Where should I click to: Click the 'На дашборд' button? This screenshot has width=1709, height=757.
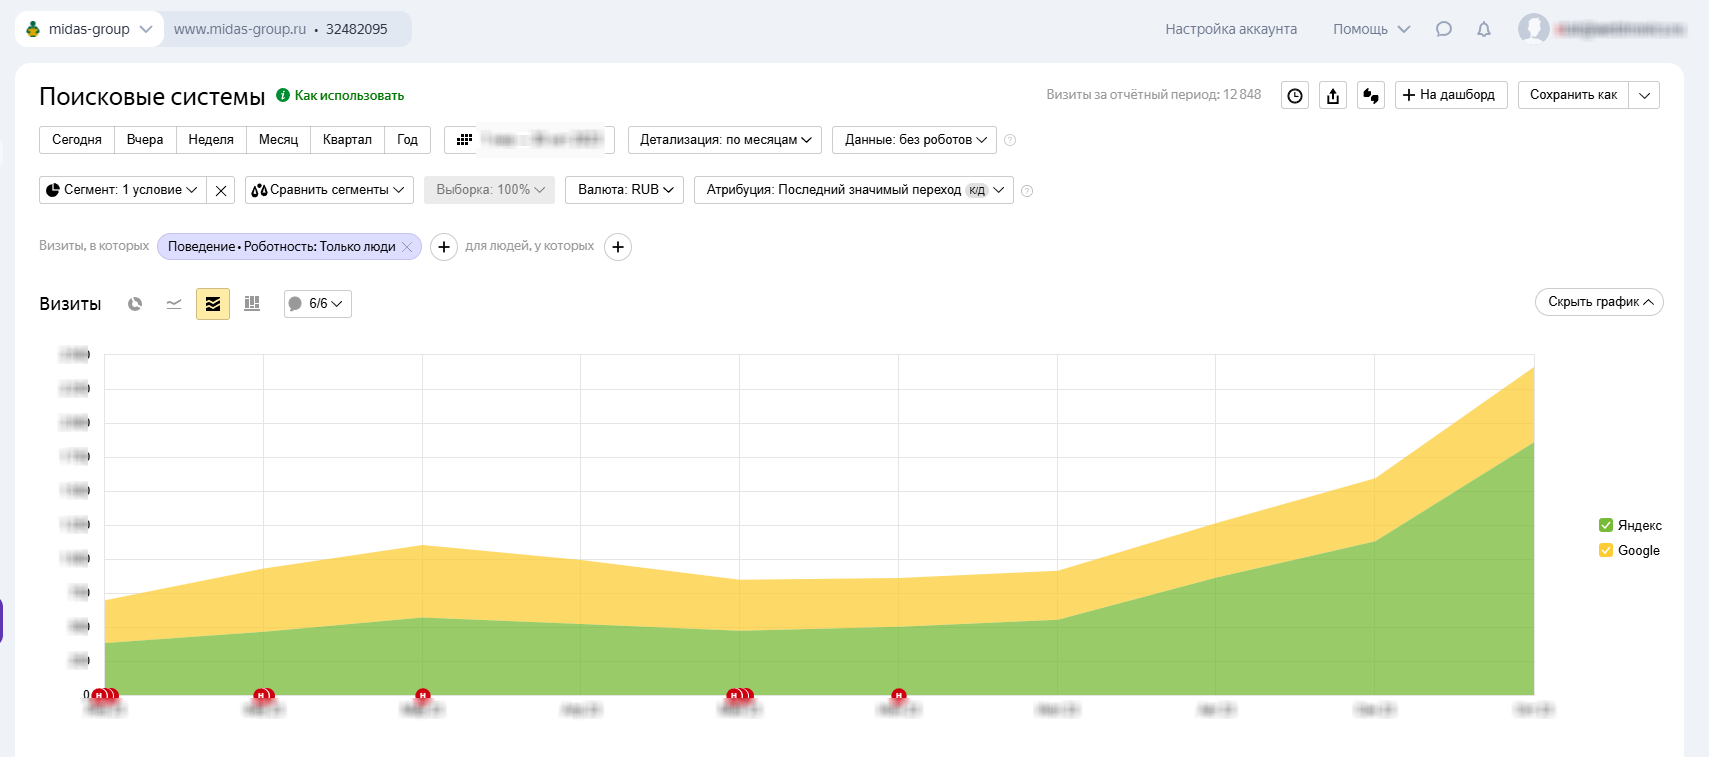click(1450, 95)
